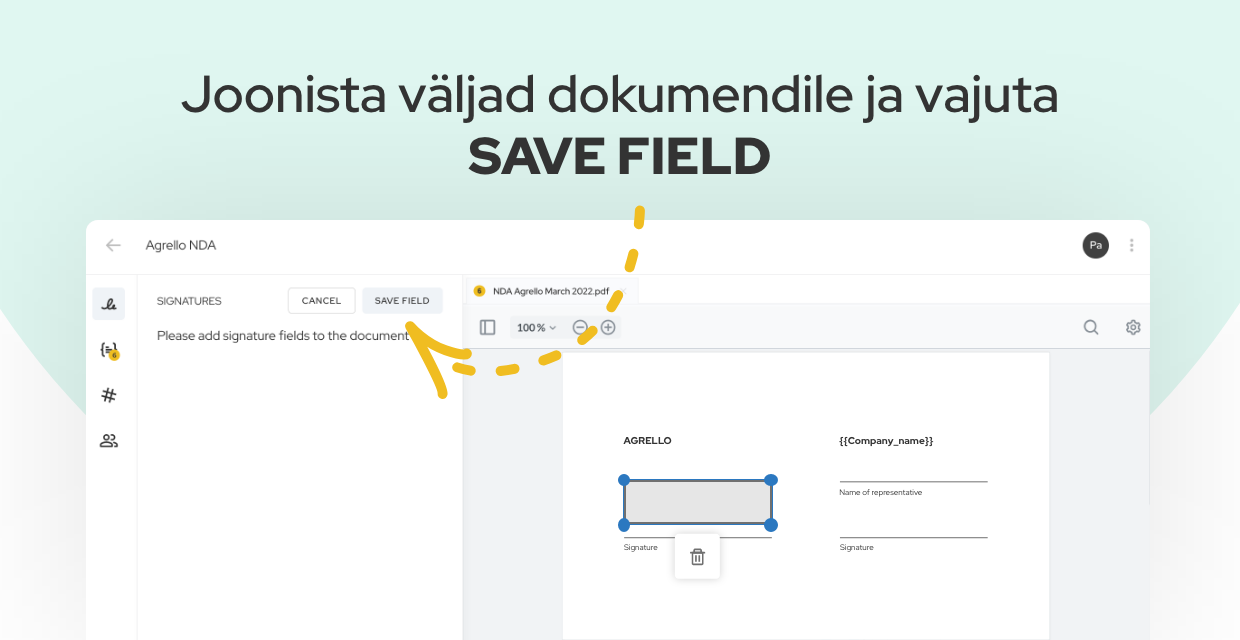Click the Agrello NDA document title
Viewport: 1240px width, 640px height.
(x=181, y=245)
